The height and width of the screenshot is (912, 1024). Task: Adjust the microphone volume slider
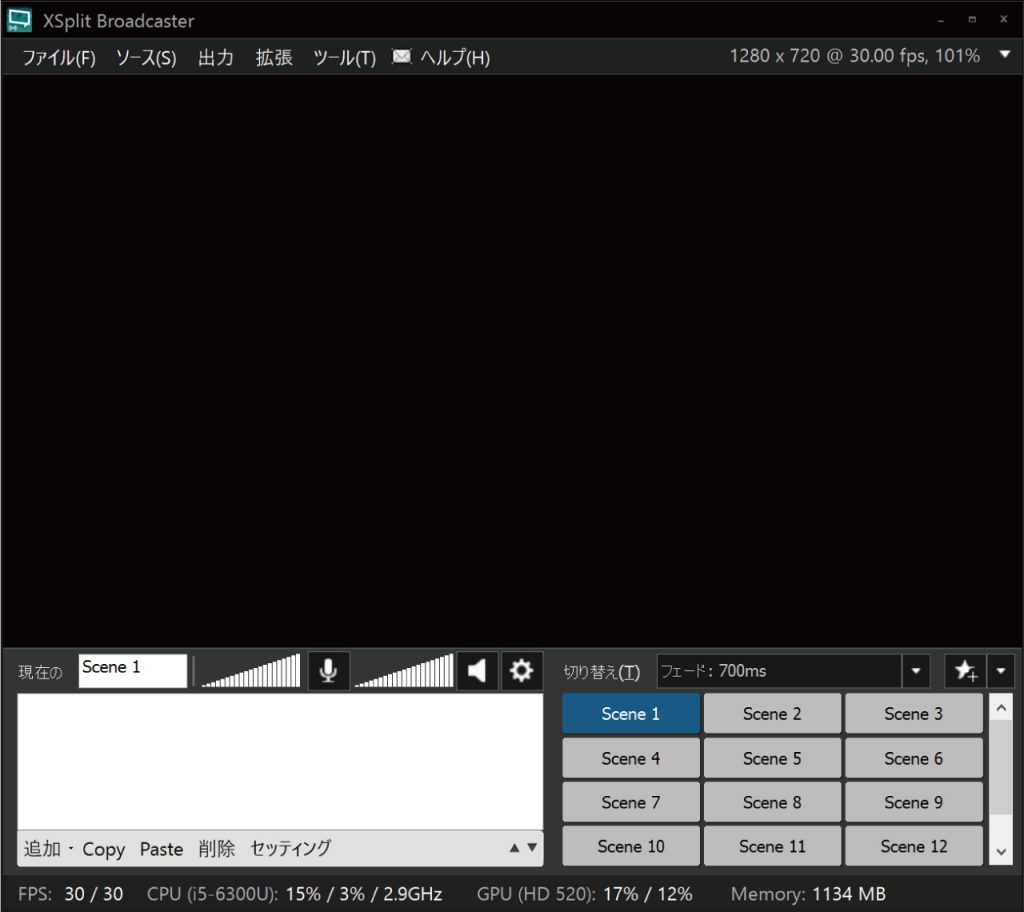coord(248,670)
